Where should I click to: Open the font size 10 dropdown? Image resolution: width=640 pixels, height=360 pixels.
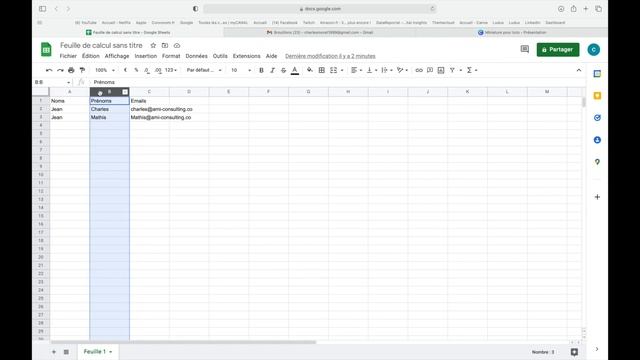[241, 70]
